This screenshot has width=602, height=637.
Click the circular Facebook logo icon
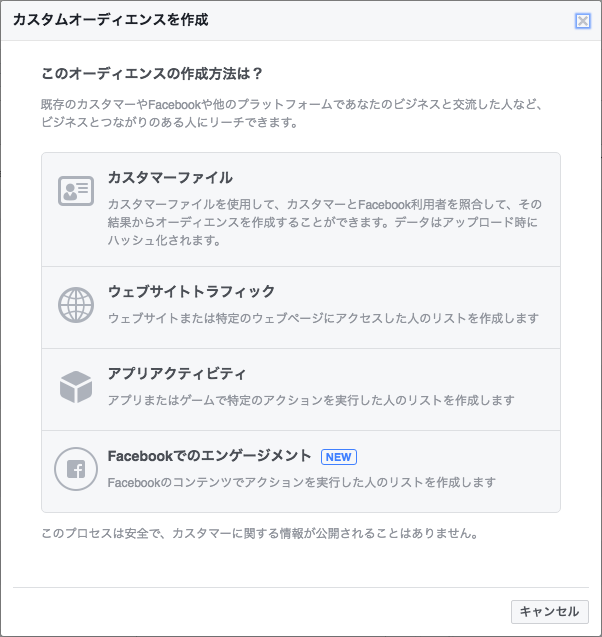[76, 469]
